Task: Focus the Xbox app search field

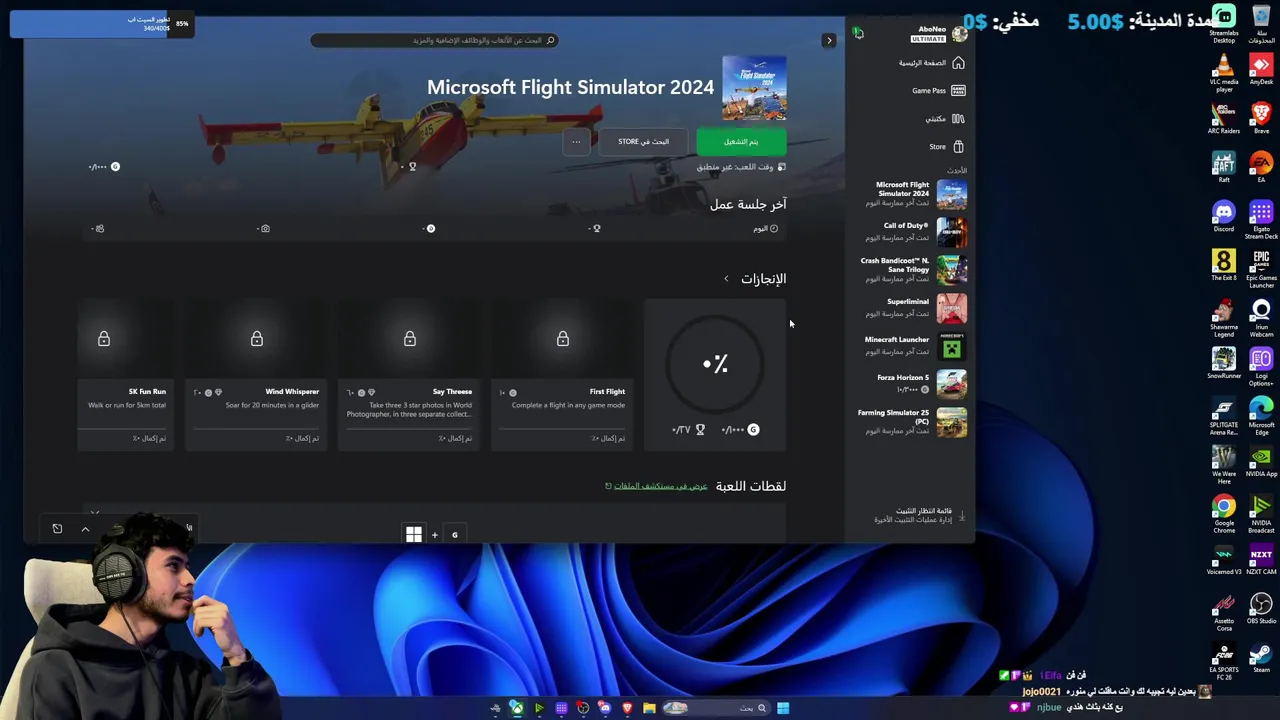Action: pos(434,40)
